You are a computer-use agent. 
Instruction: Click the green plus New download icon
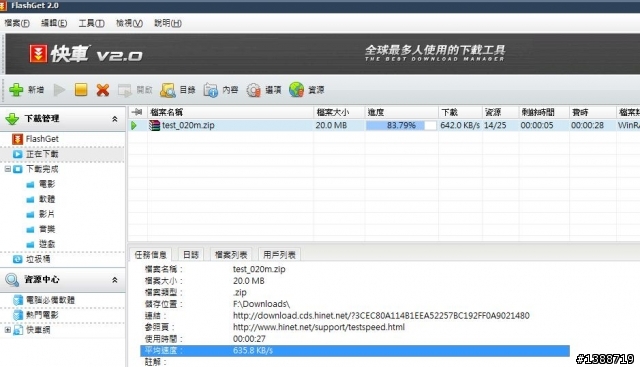16,90
